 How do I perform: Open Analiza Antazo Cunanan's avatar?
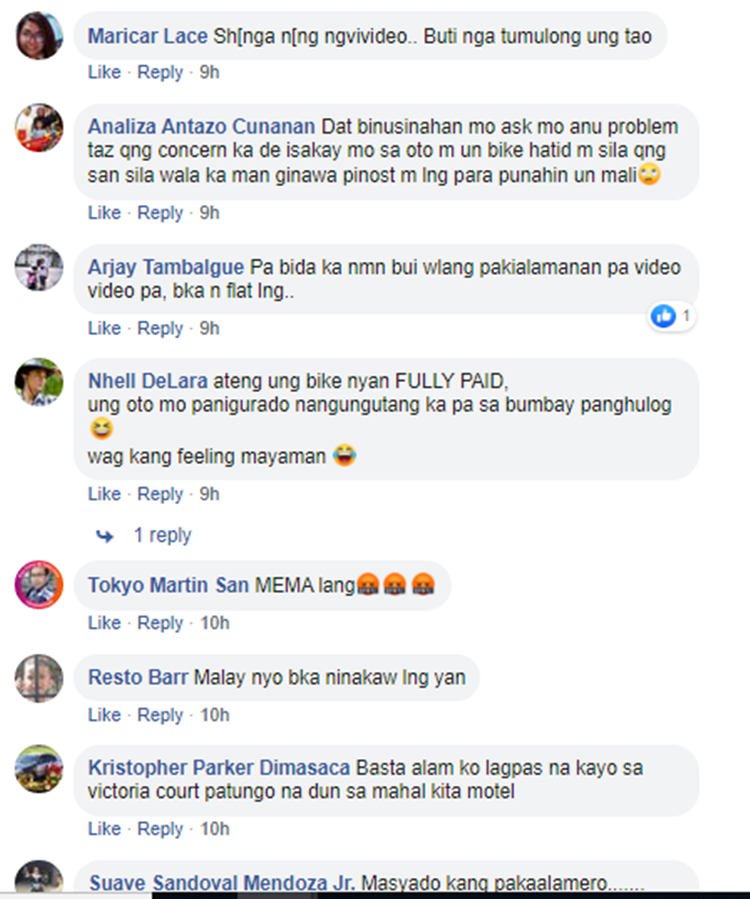click(x=39, y=127)
